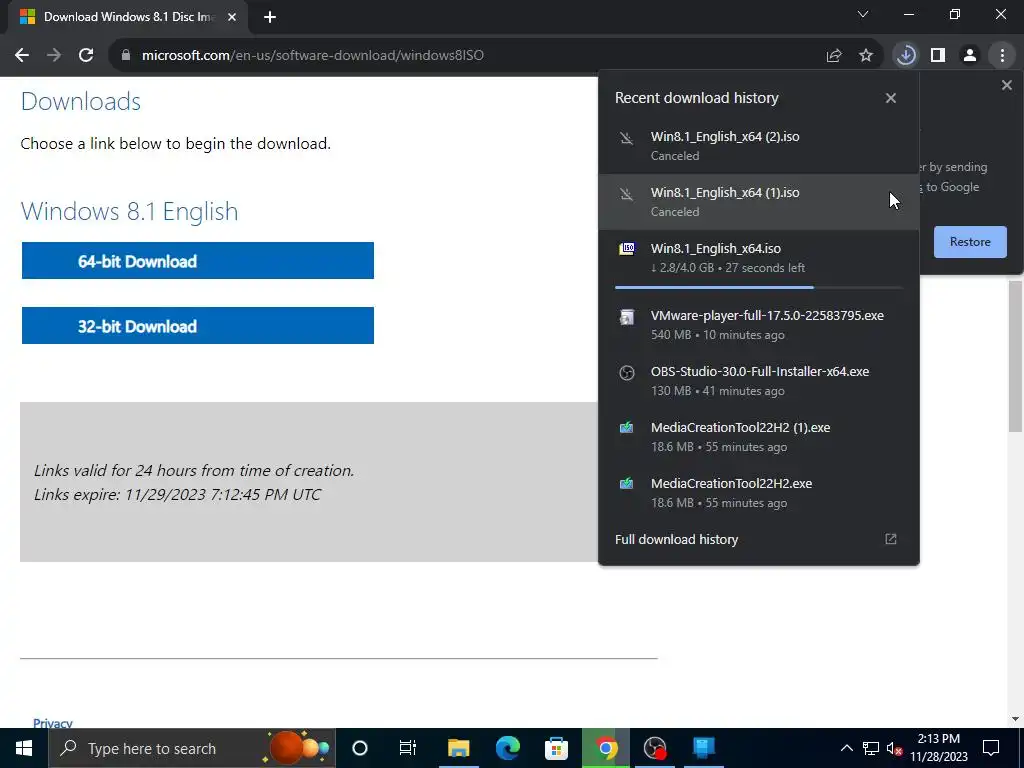Bookmark this page with the star icon
Image resolution: width=1024 pixels, height=768 pixels.
coord(866,56)
